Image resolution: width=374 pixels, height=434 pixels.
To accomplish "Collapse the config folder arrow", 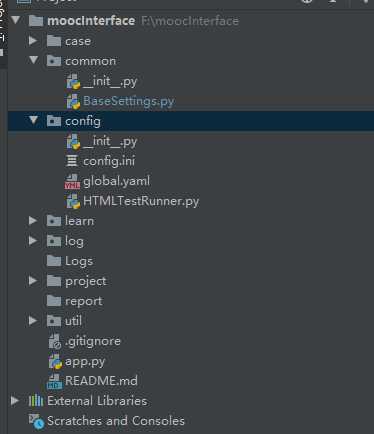I will [34, 120].
